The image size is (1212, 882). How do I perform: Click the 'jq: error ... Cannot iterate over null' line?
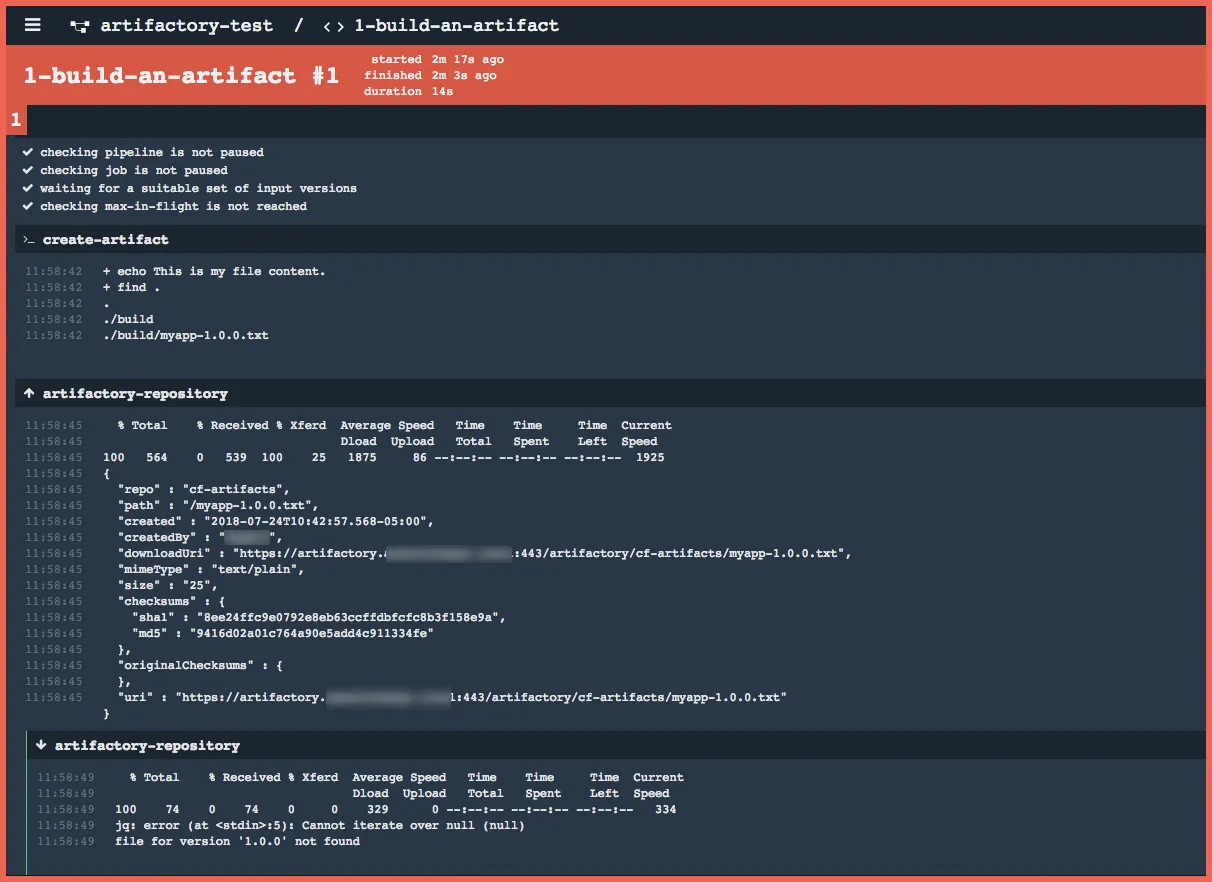click(x=320, y=826)
